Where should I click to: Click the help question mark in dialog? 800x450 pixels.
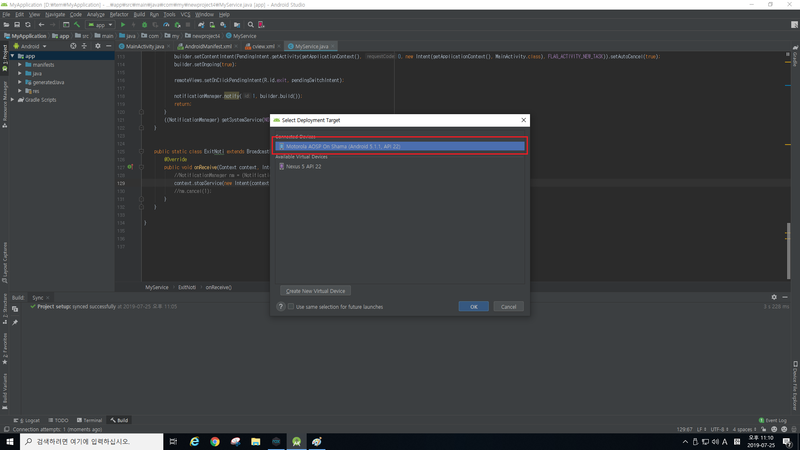coord(281,307)
